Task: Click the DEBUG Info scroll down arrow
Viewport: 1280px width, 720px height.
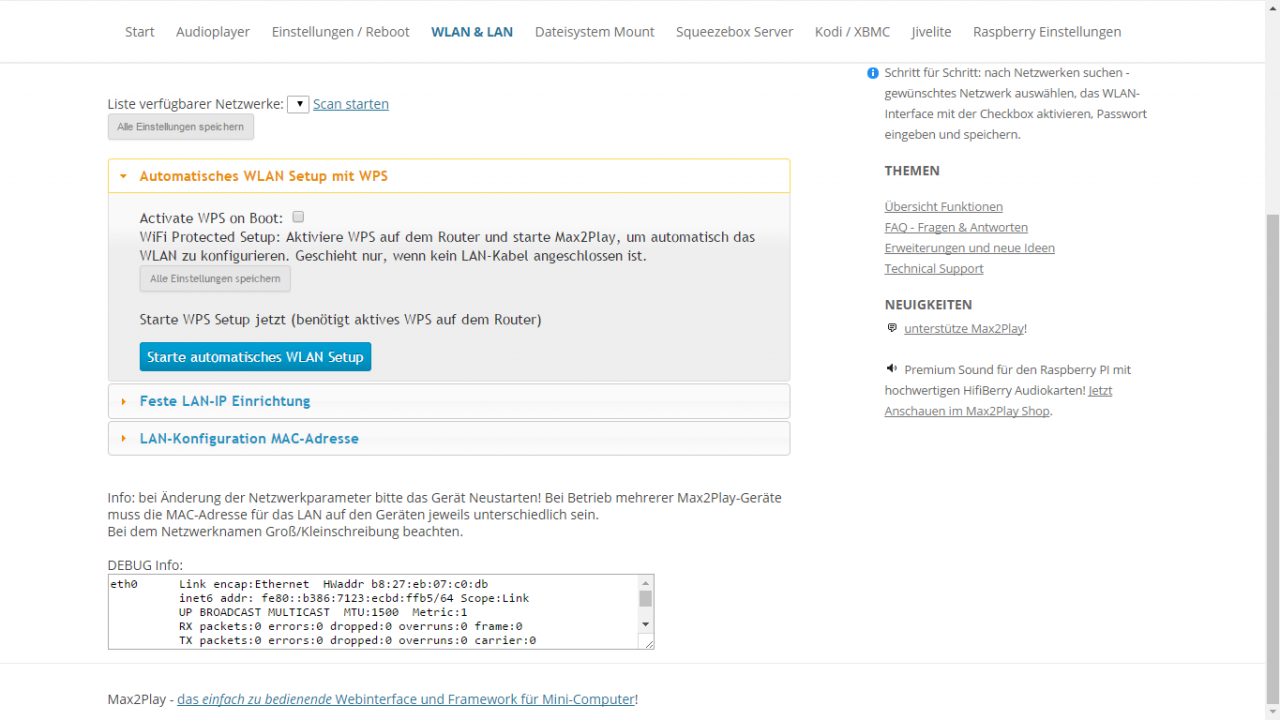Action: tap(646, 625)
